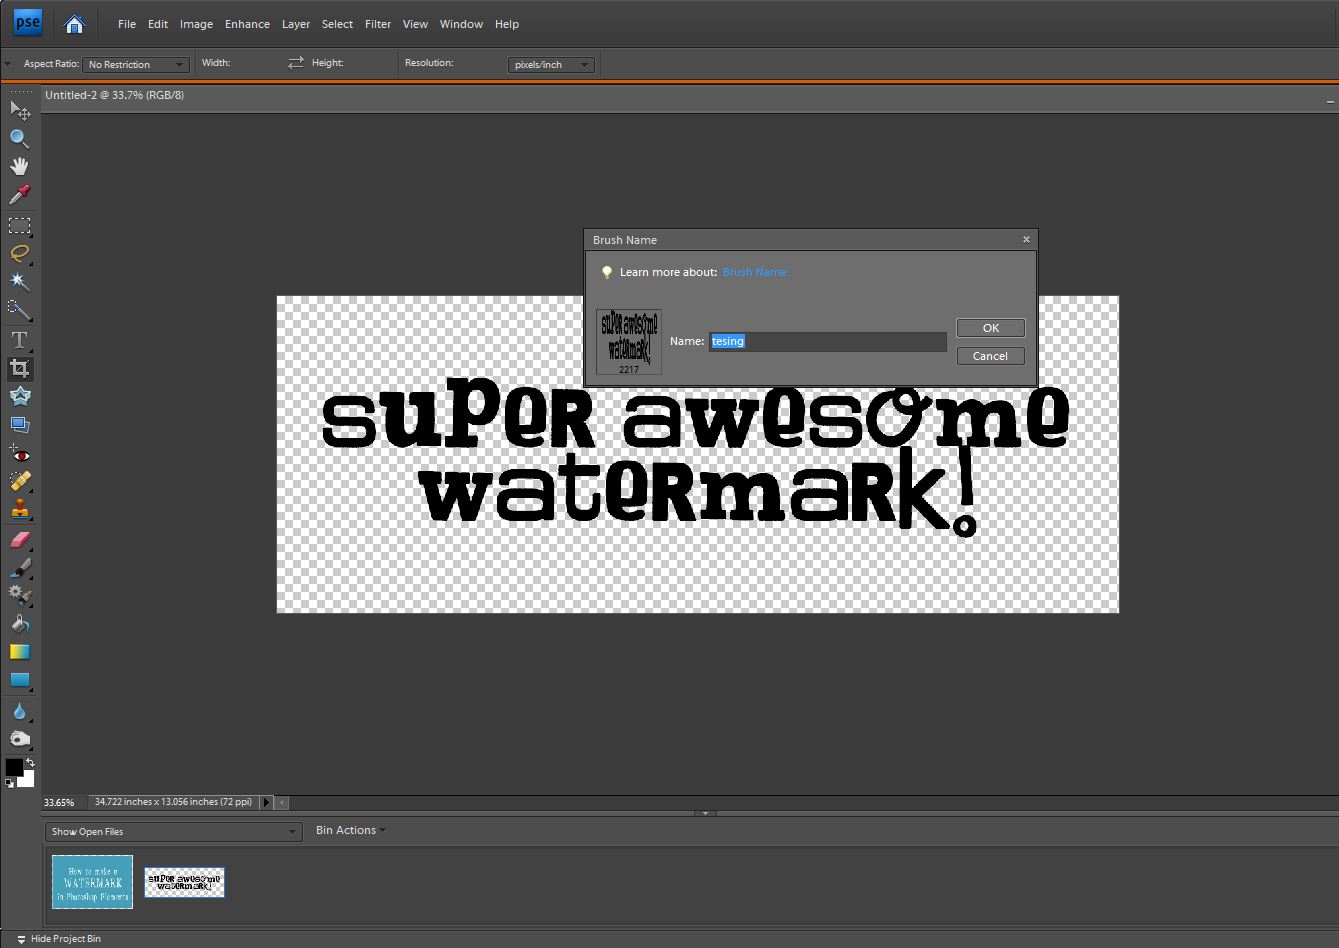1339x948 pixels.
Task: Open the Aspect Ratio dropdown
Action: [x=135, y=64]
